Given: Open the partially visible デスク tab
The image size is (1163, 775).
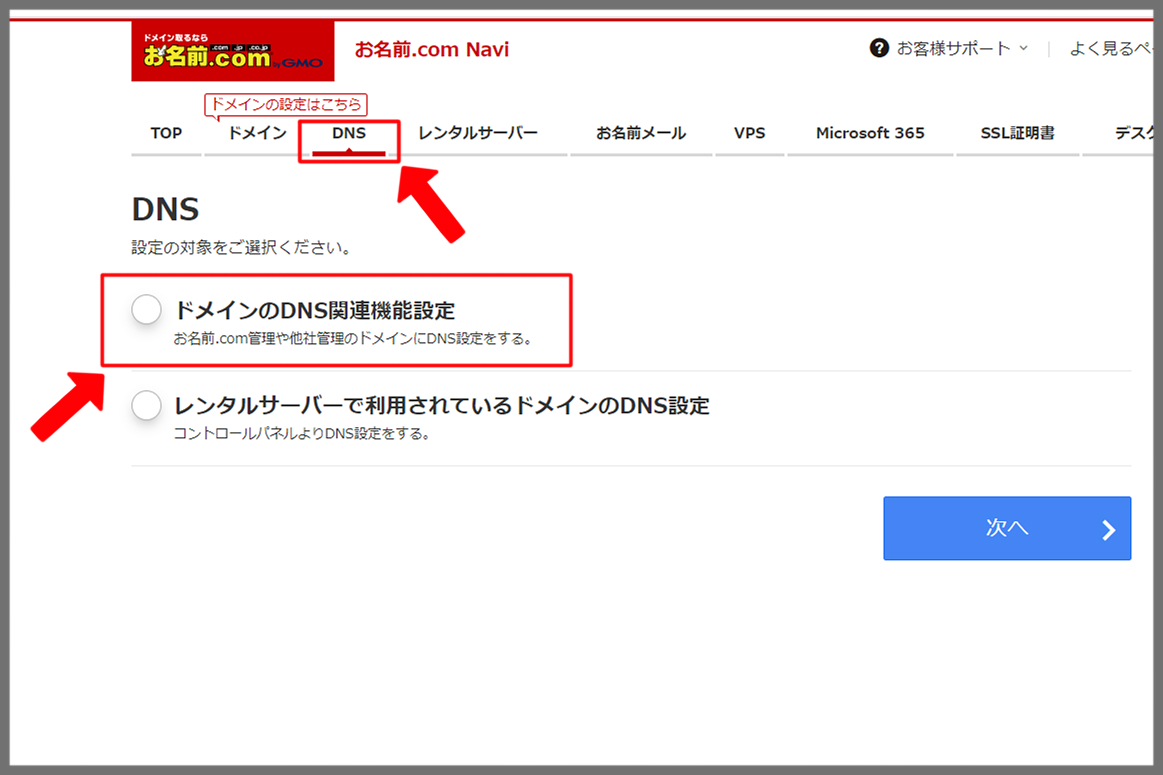Looking at the screenshot, I should pyautogui.click(x=1118, y=133).
